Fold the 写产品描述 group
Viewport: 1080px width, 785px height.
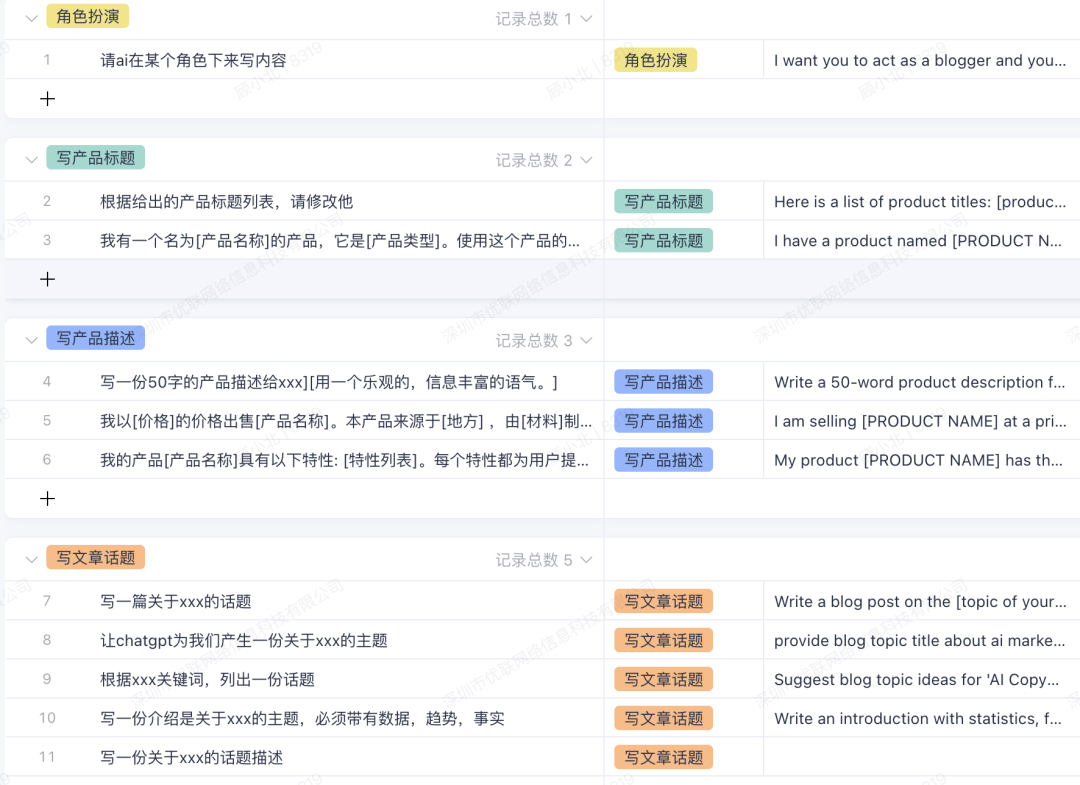point(30,340)
